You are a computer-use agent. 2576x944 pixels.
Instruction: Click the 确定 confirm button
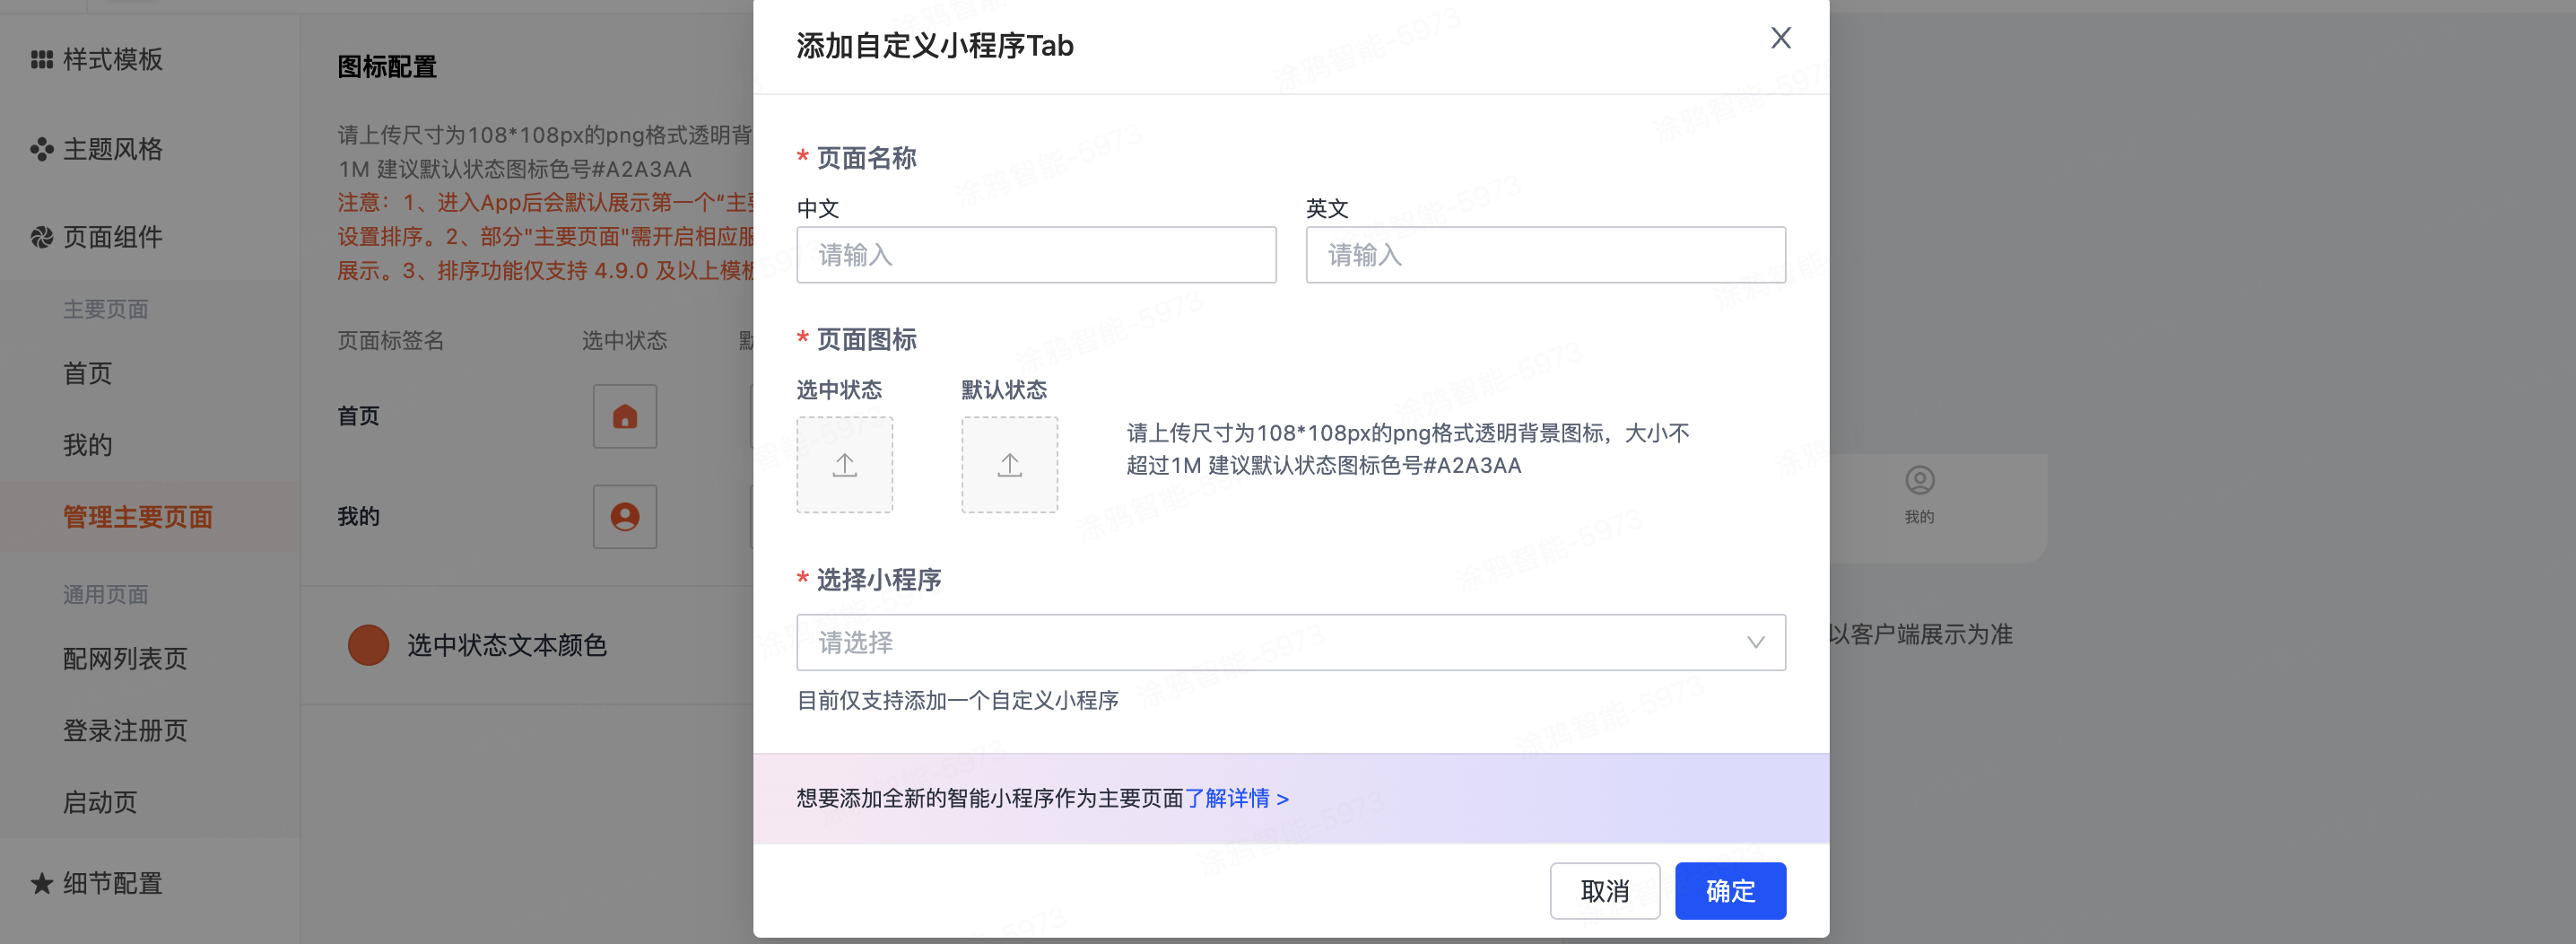coord(1730,890)
